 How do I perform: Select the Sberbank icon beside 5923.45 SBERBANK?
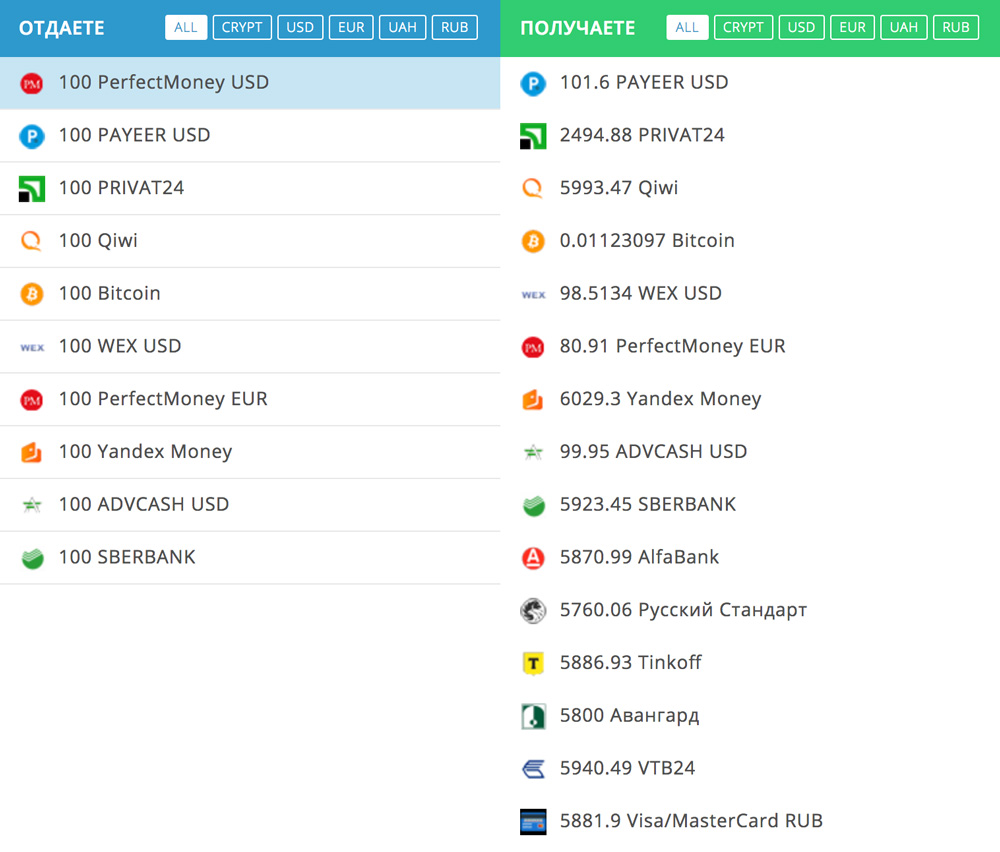click(533, 504)
